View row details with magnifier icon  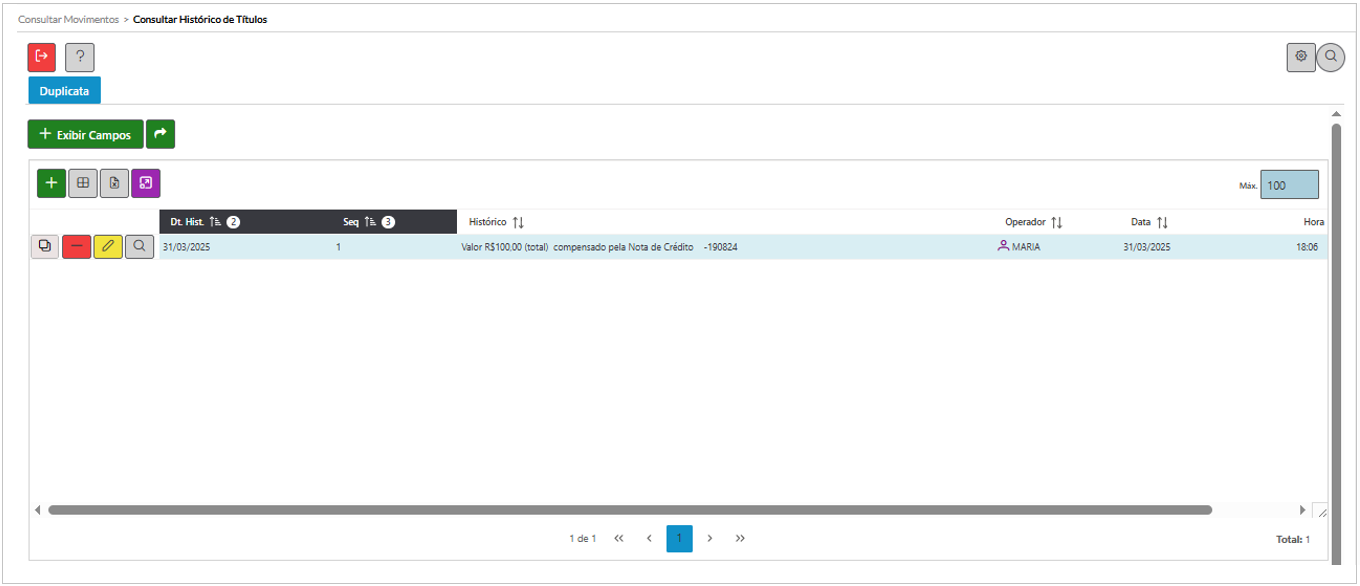tap(140, 247)
